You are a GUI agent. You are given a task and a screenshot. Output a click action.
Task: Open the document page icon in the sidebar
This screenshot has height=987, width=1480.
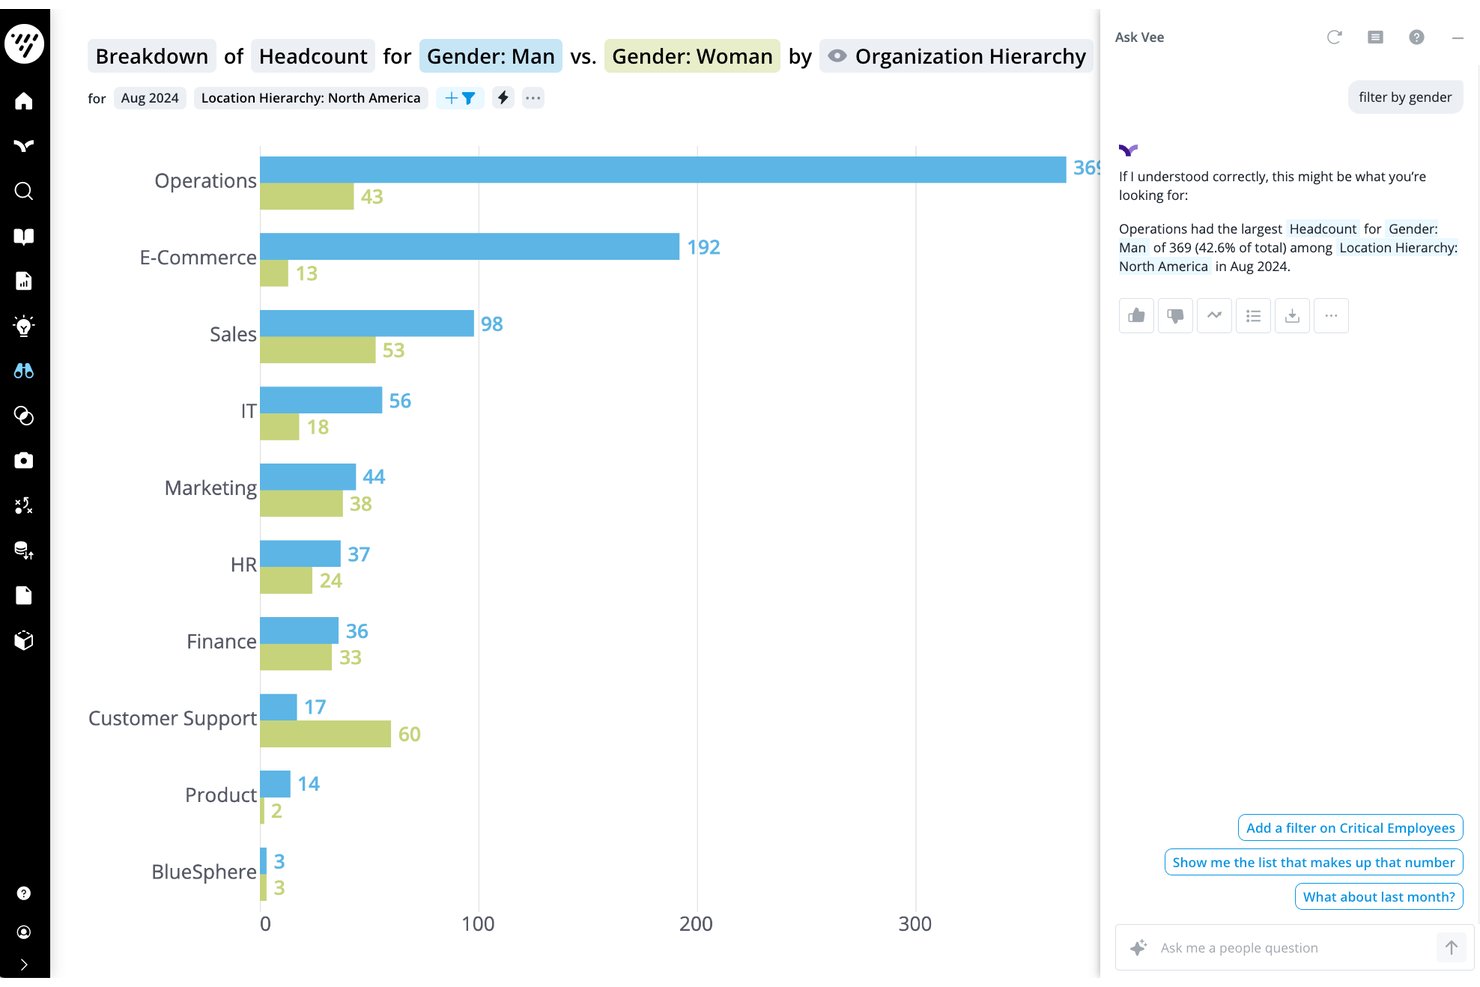tap(24, 596)
